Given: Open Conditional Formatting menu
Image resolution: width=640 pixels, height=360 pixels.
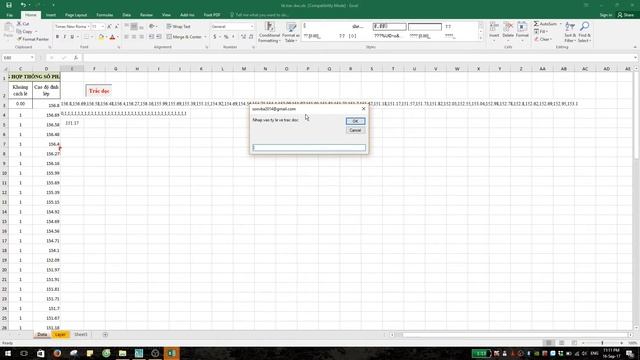Looking at the screenshot, I should click(x=269, y=32).
